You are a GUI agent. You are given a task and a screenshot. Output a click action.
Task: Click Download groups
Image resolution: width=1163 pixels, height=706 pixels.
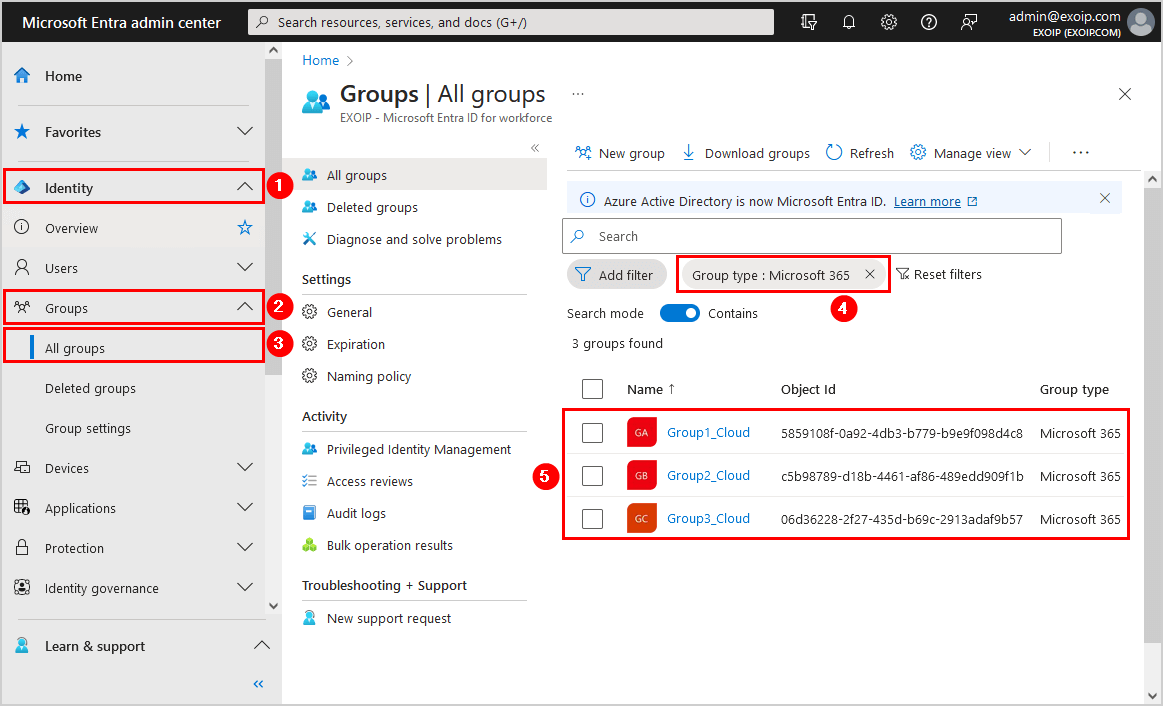745,153
